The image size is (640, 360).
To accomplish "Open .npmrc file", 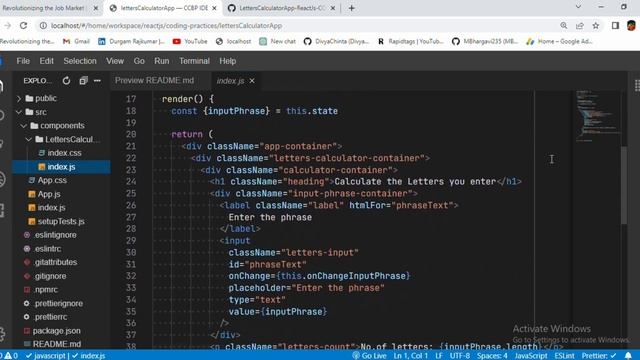I will [45, 289].
